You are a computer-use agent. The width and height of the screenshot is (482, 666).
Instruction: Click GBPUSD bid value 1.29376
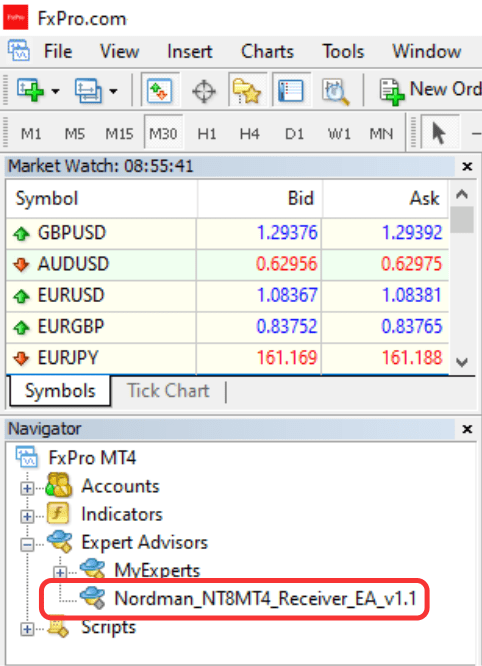pyautogui.click(x=287, y=233)
